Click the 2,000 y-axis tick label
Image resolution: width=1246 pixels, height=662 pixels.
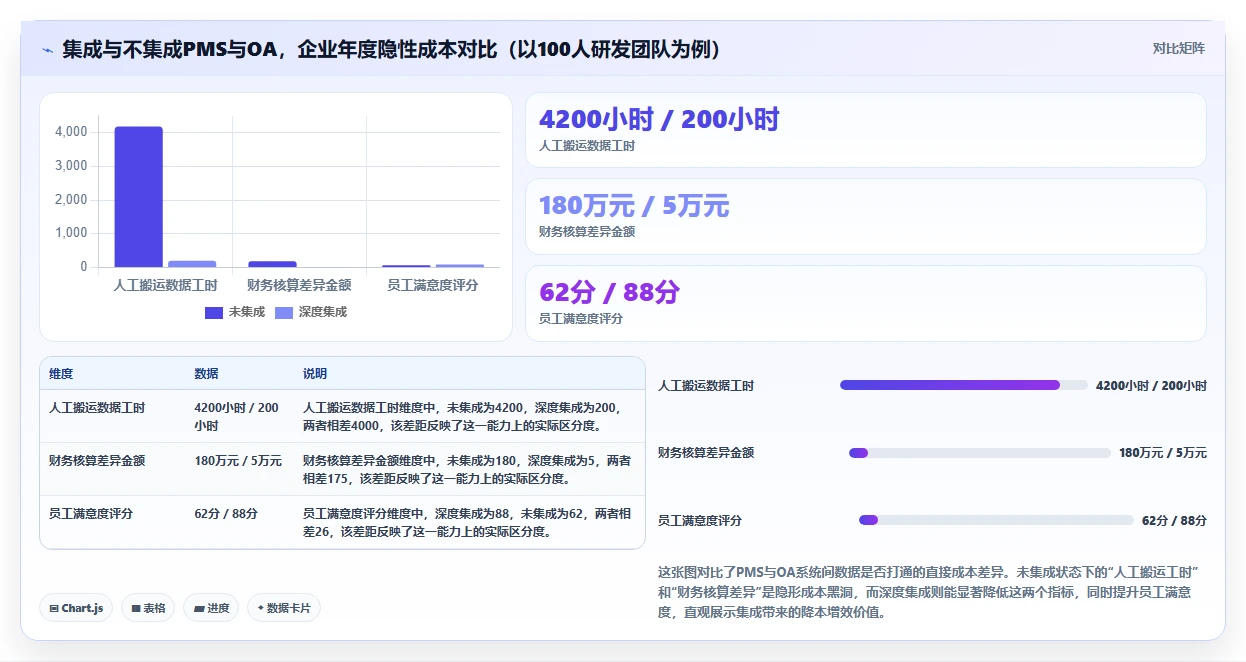[x=71, y=200]
